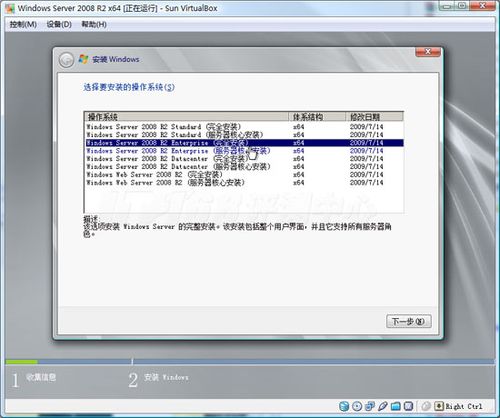Click the 选择要安装的操作系统(S) label
This screenshot has height=418, width=500.
tap(129, 87)
